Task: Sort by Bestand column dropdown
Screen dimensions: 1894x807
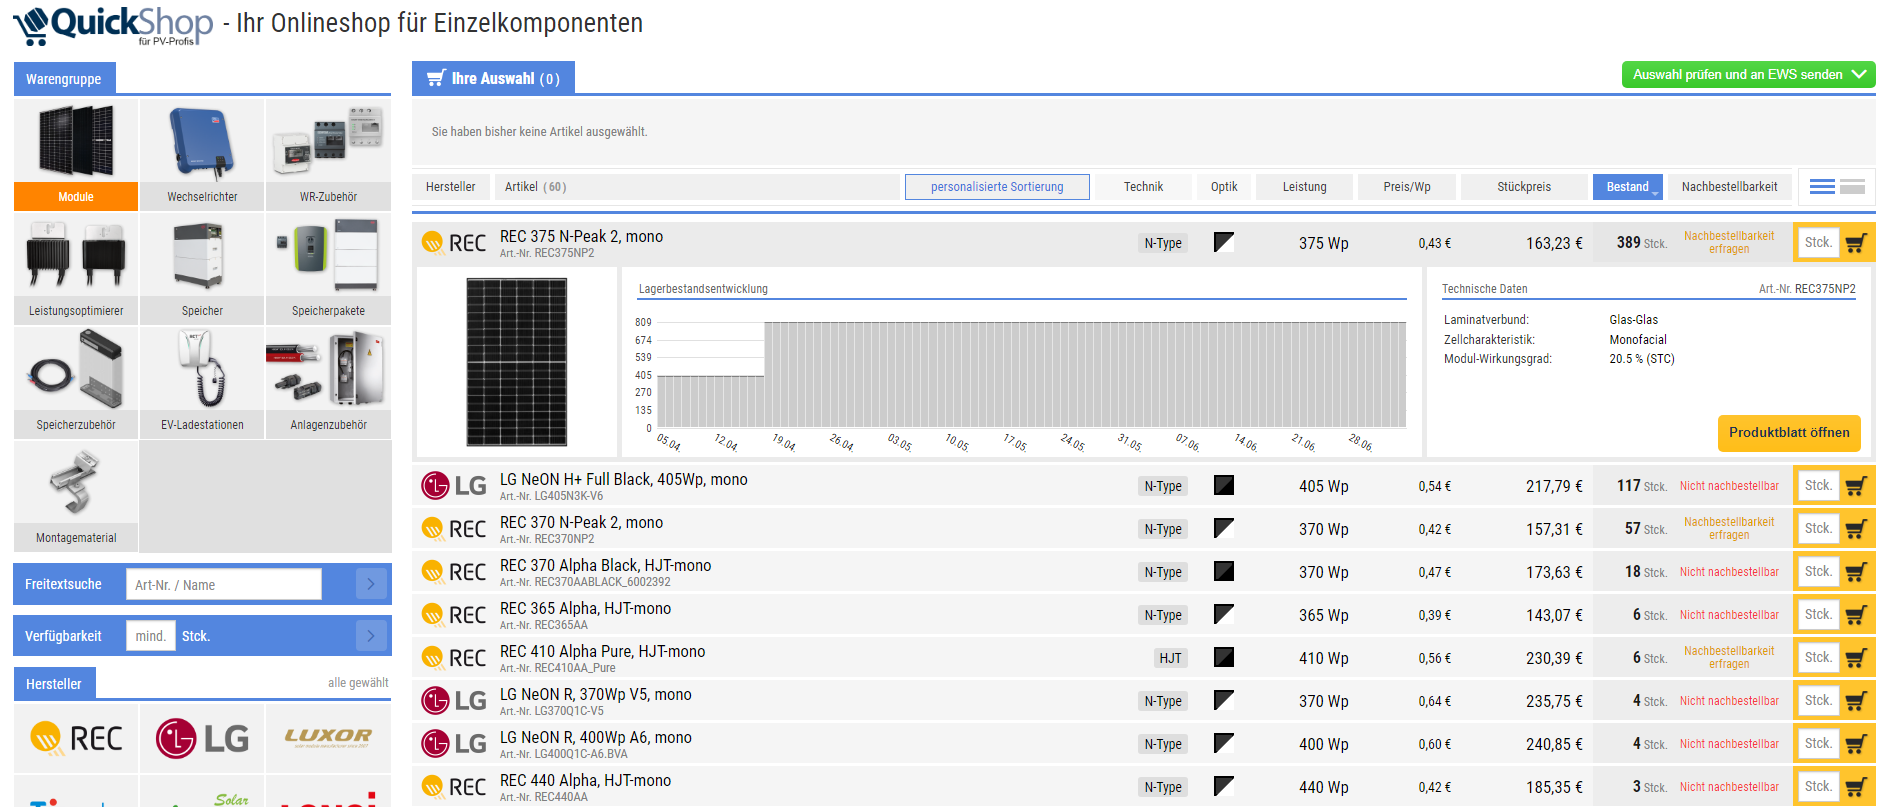Action: pos(1627,187)
